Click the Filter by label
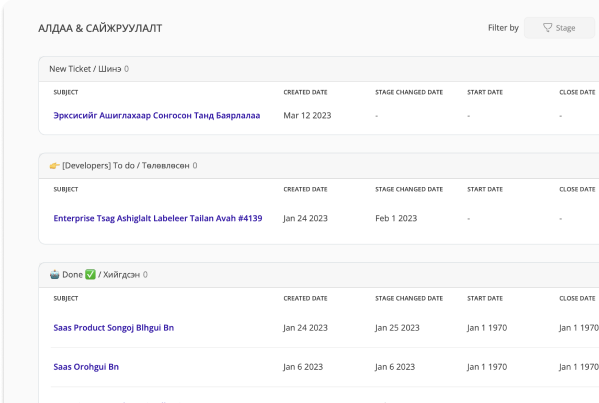599x403 pixels. click(x=503, y=28)
